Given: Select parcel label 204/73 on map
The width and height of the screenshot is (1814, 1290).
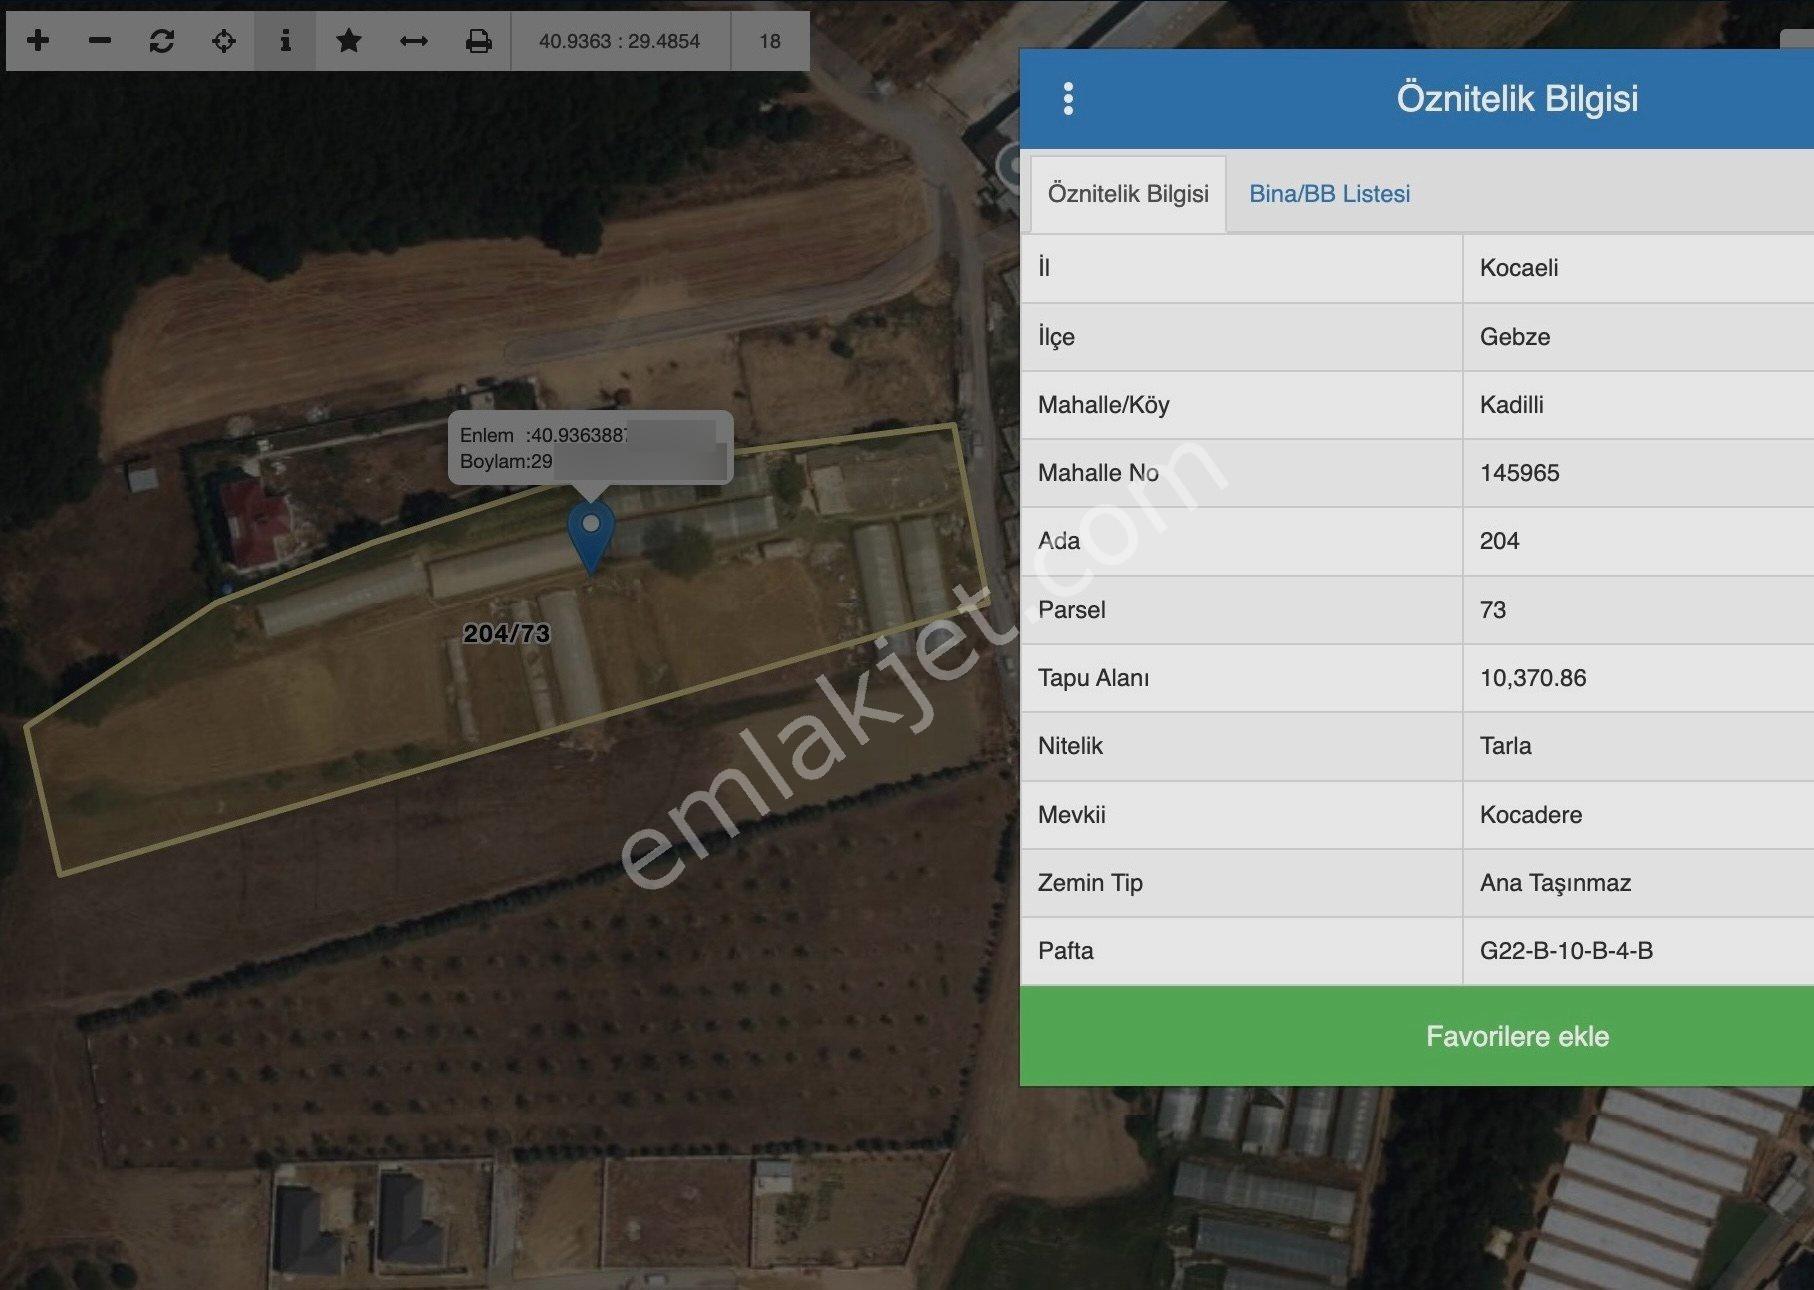Looking at the screenshot, I should [507, 634].
